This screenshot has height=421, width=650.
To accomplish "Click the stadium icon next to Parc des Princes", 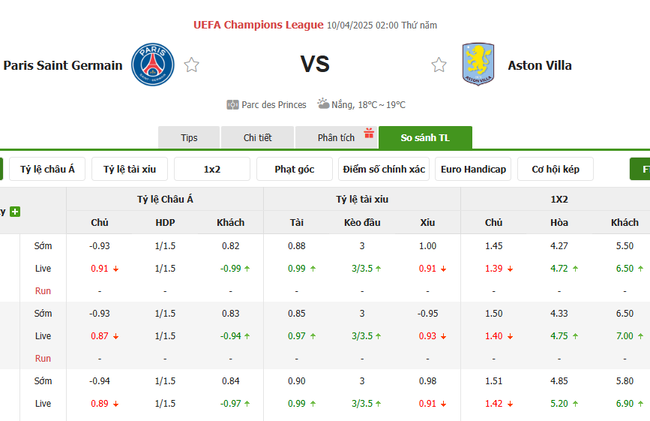I will pyautogui.click(x=233, y=104).
